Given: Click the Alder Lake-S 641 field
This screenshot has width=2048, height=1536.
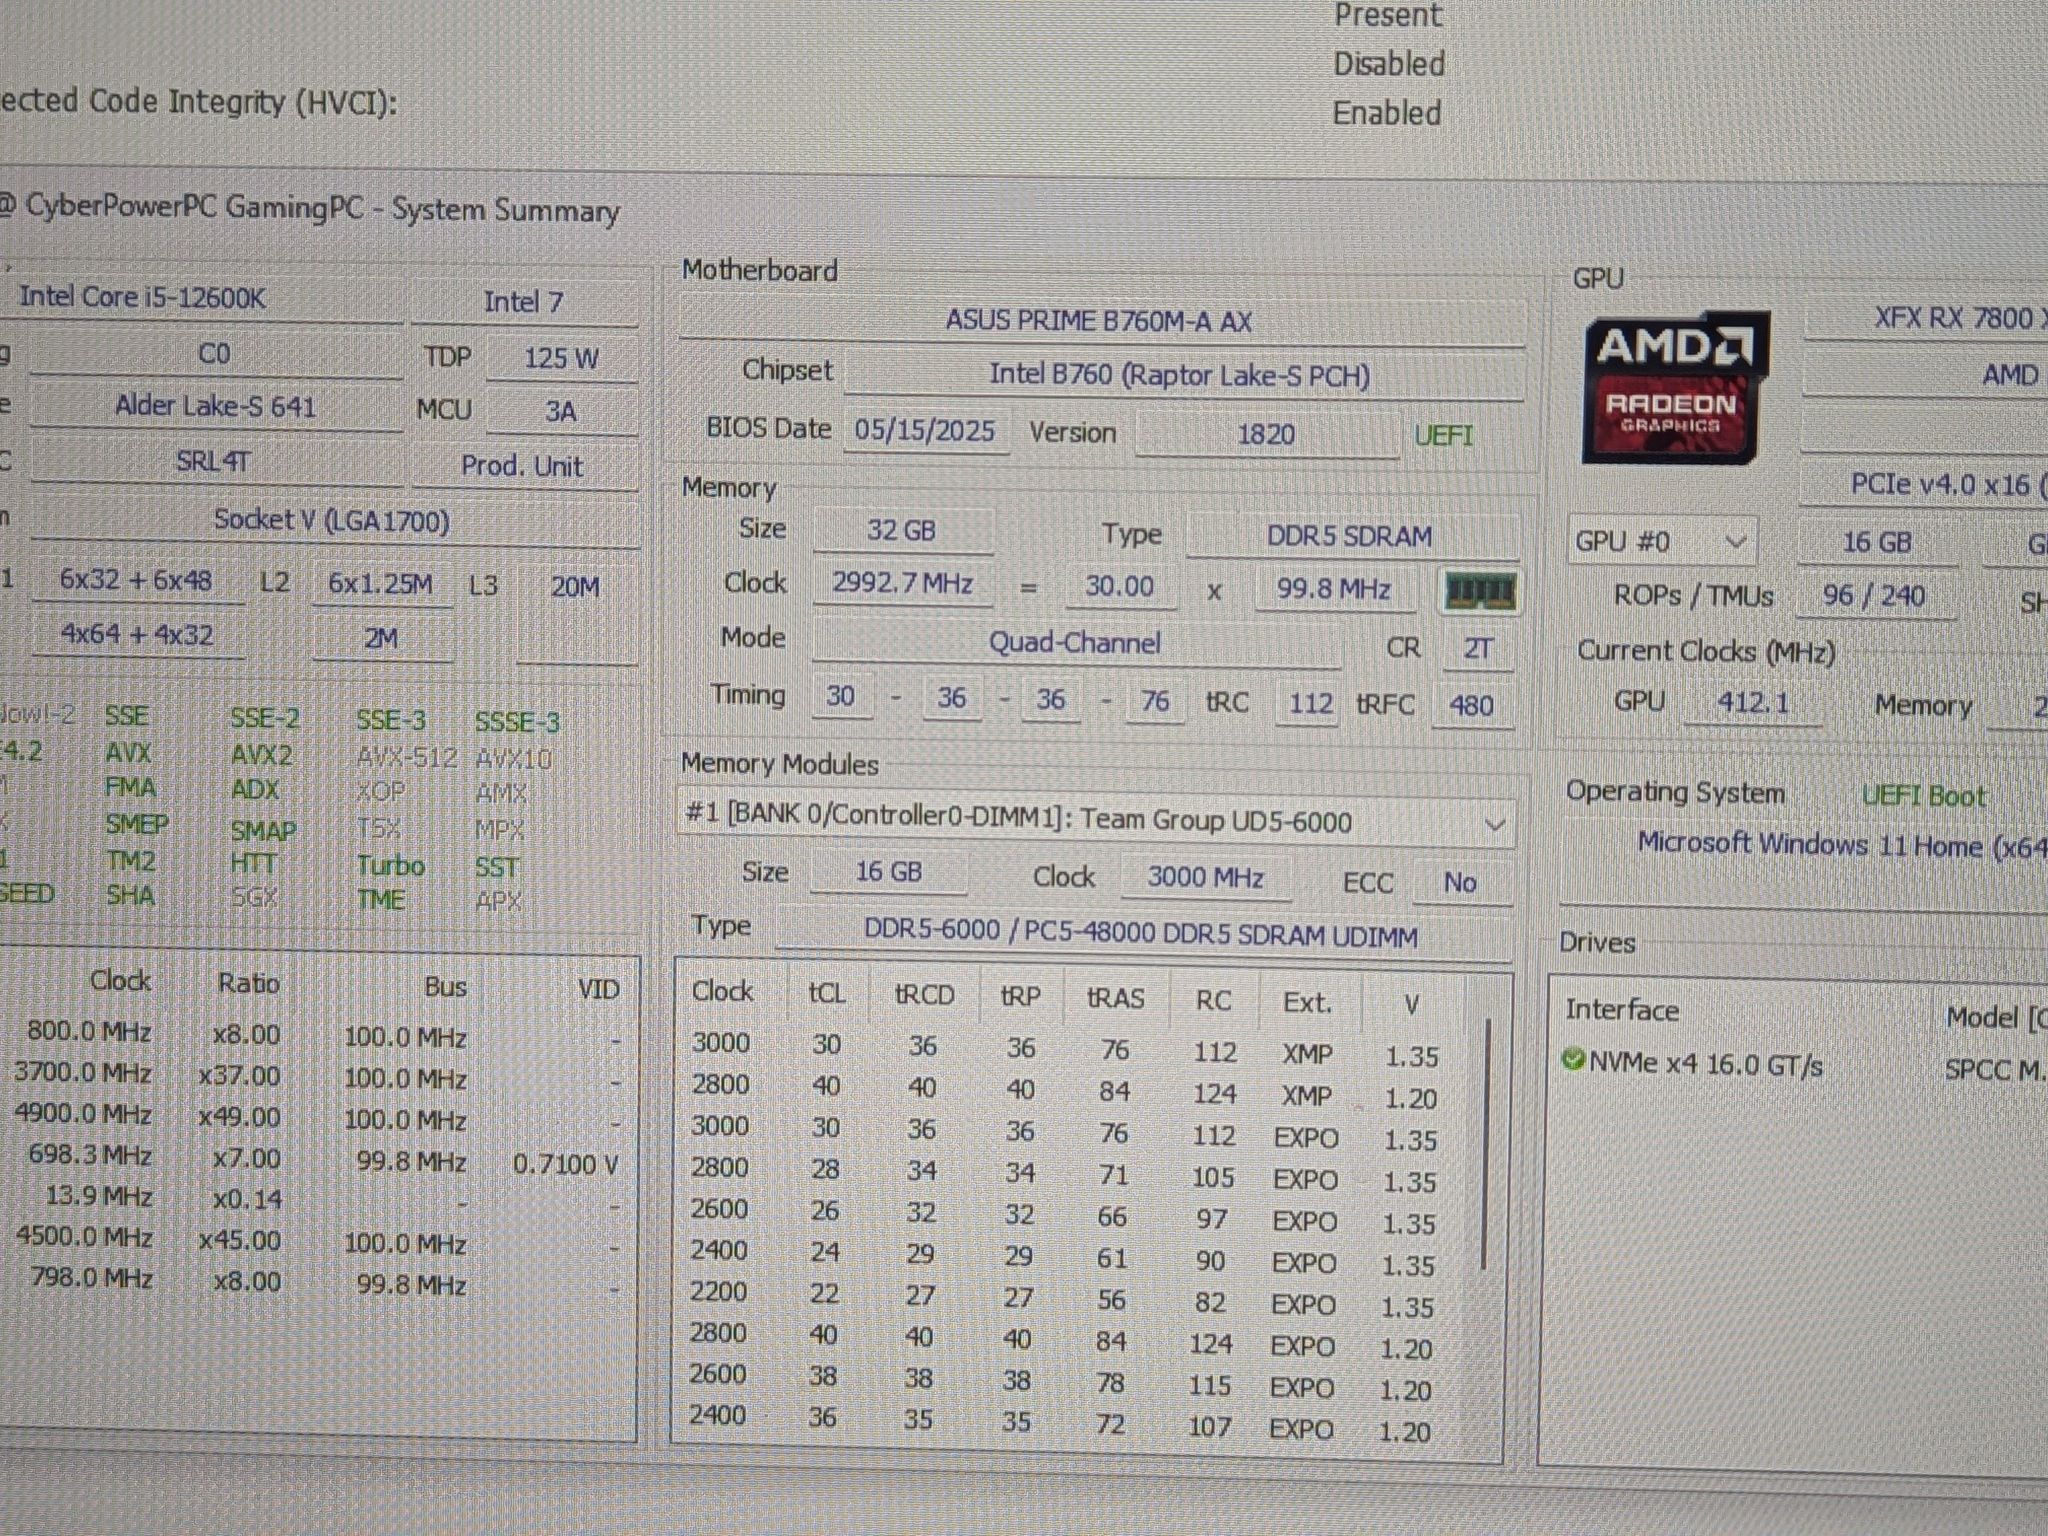Looking at the screenshot, I should 215,406.
